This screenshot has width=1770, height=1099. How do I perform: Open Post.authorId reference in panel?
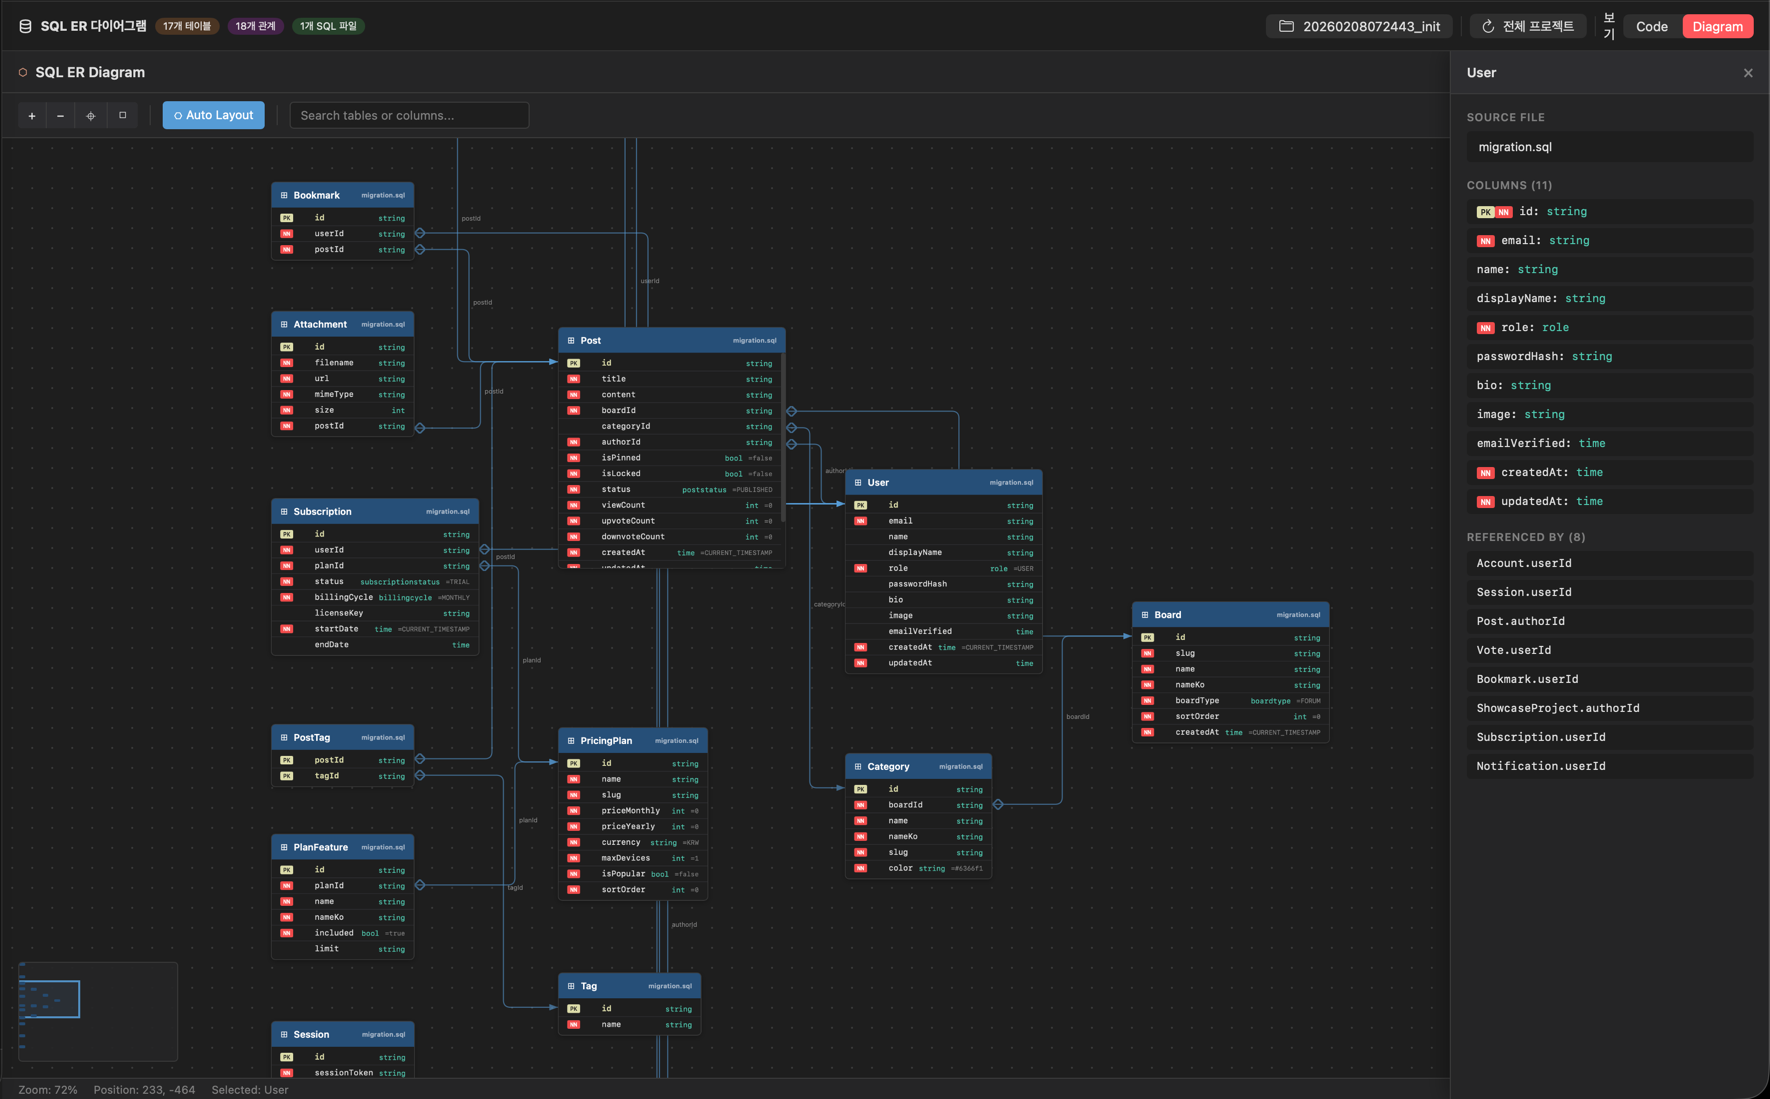pyautogui.click(x=1520, y=621)
